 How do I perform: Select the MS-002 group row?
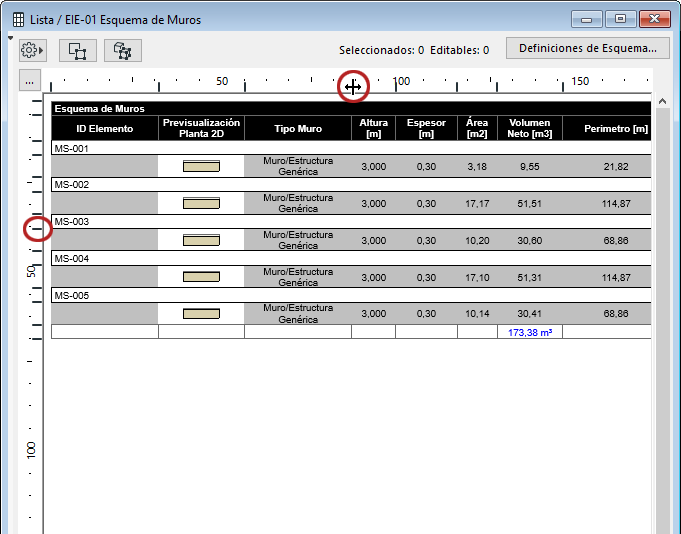click(x=351, y=185)
